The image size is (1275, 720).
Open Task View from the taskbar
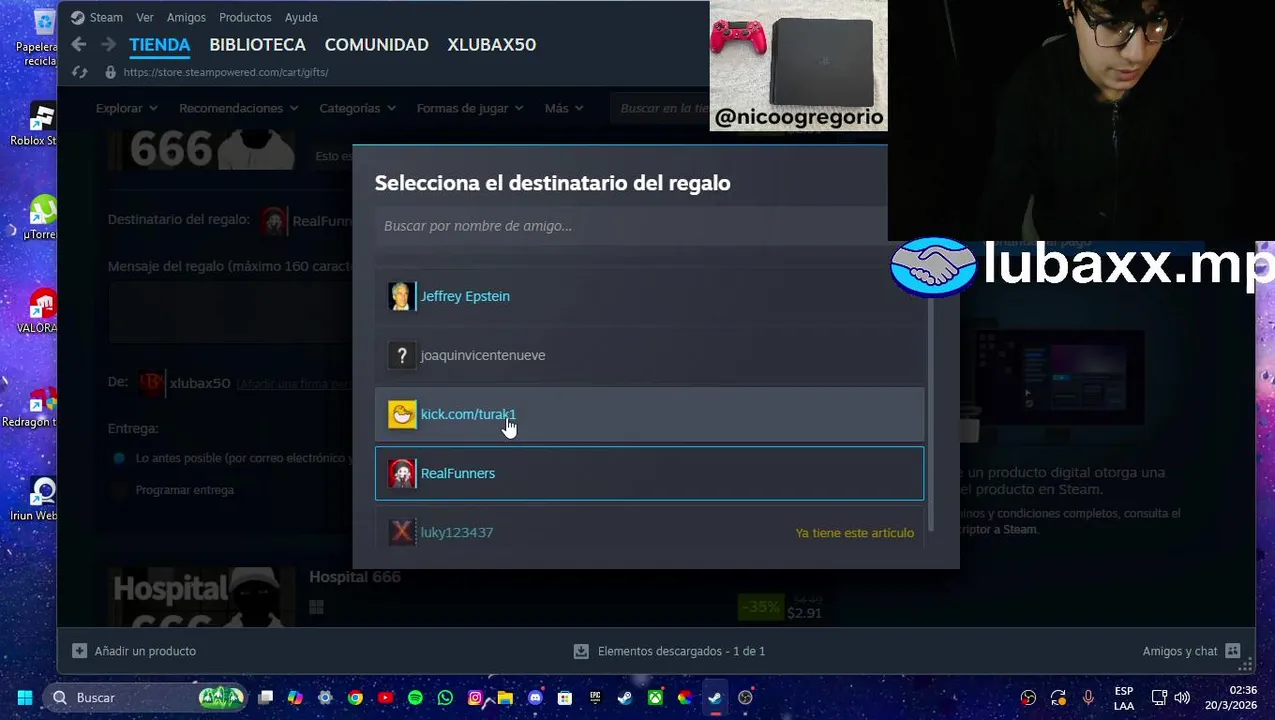(265, 698)
